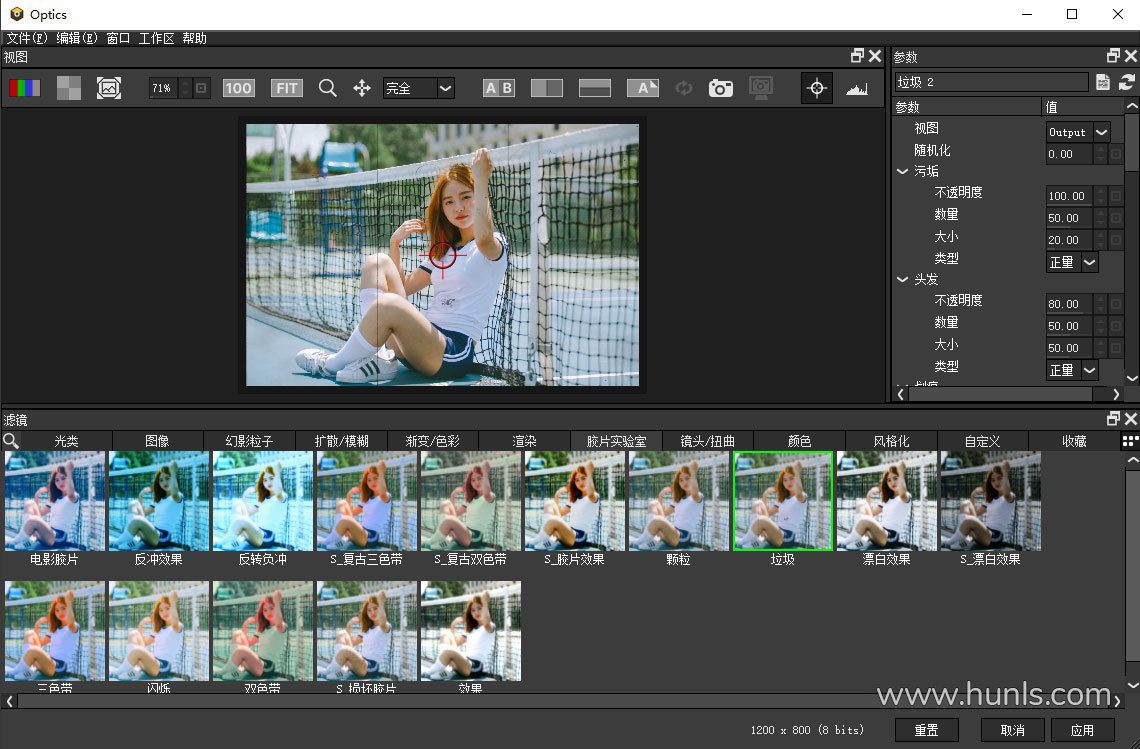Image resolution: width=1140 pixels, height=749 pixels.
Task: Click the preset file icon beside 垃圾 2
Action: [x=1103, y=82]
